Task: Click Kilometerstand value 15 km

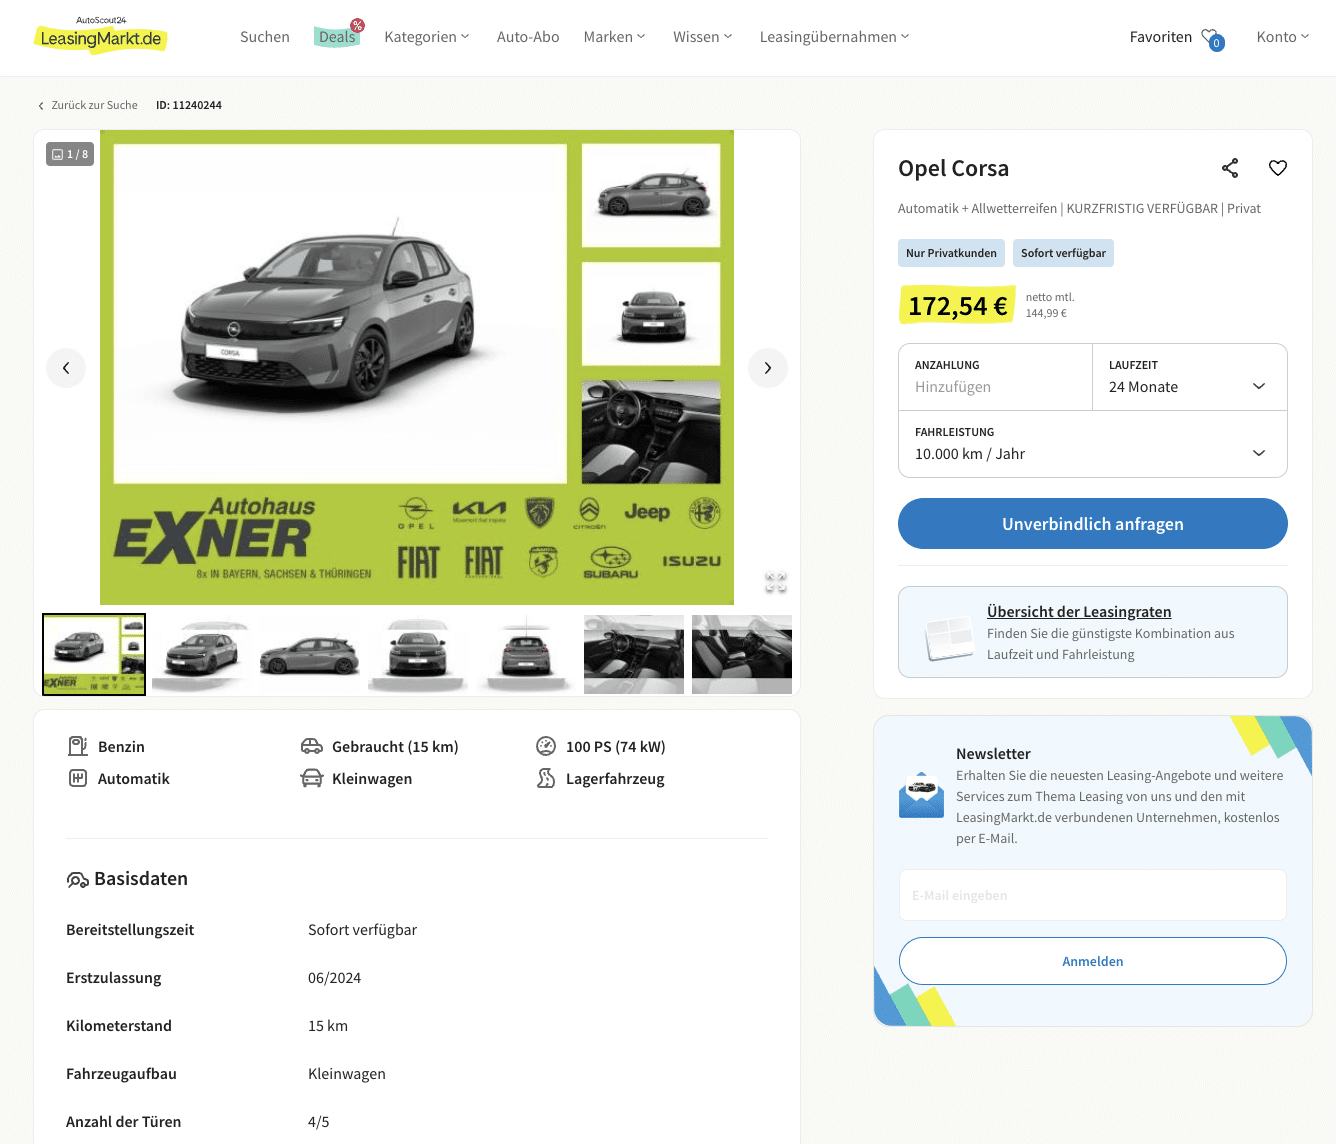Action: tap(328, 1026)
